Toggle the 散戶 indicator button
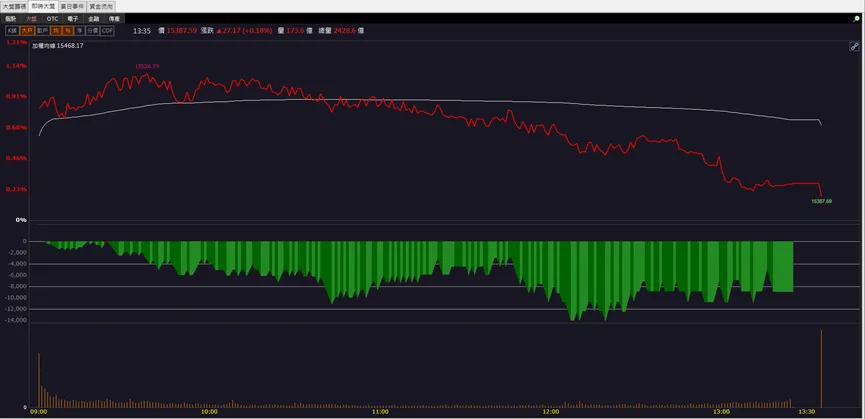 click(x=42, y=31)
